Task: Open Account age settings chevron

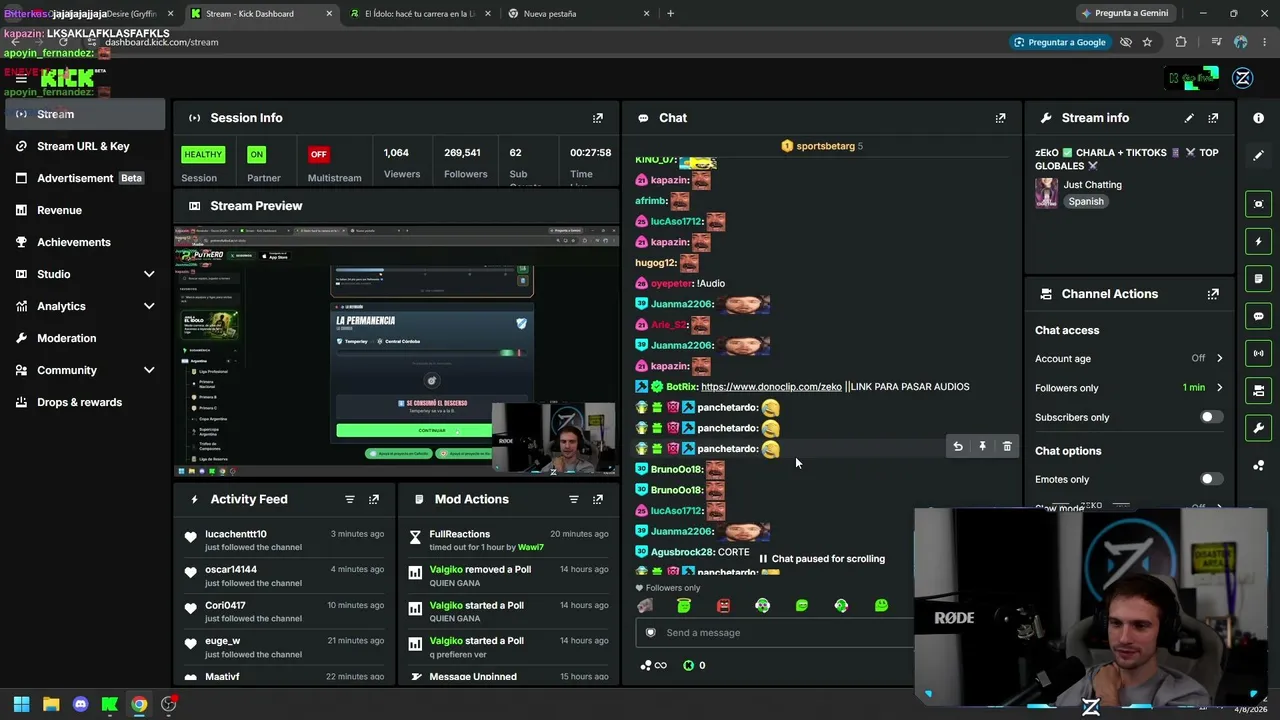Action: tap(1219, 358)
